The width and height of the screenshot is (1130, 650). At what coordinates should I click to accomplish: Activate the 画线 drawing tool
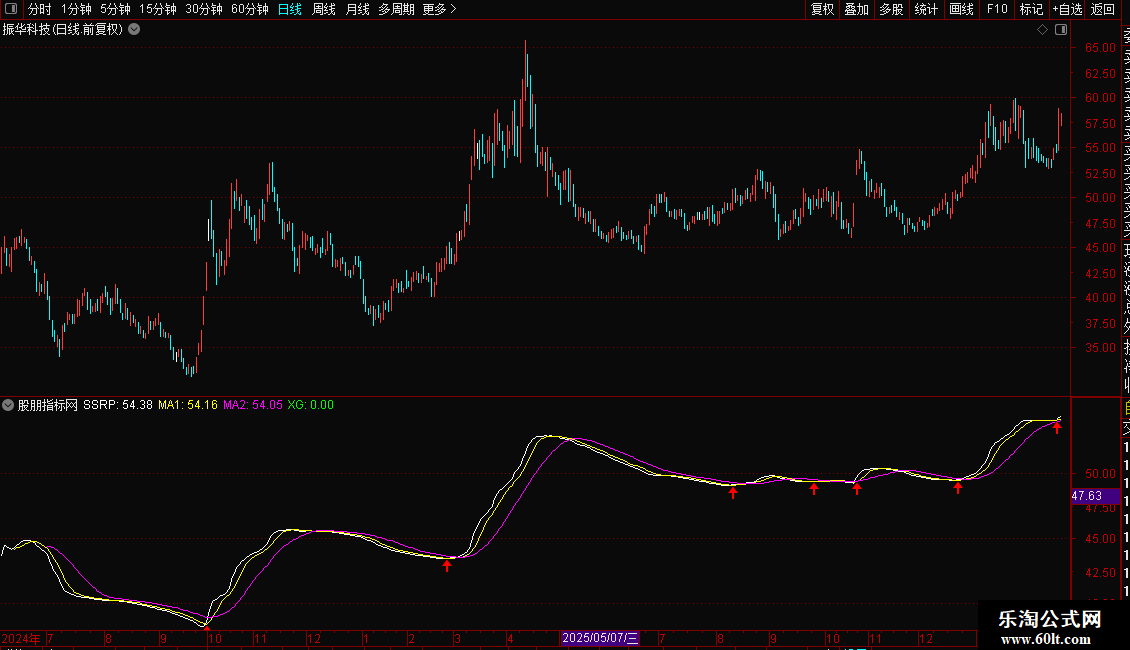click(961, 9)
